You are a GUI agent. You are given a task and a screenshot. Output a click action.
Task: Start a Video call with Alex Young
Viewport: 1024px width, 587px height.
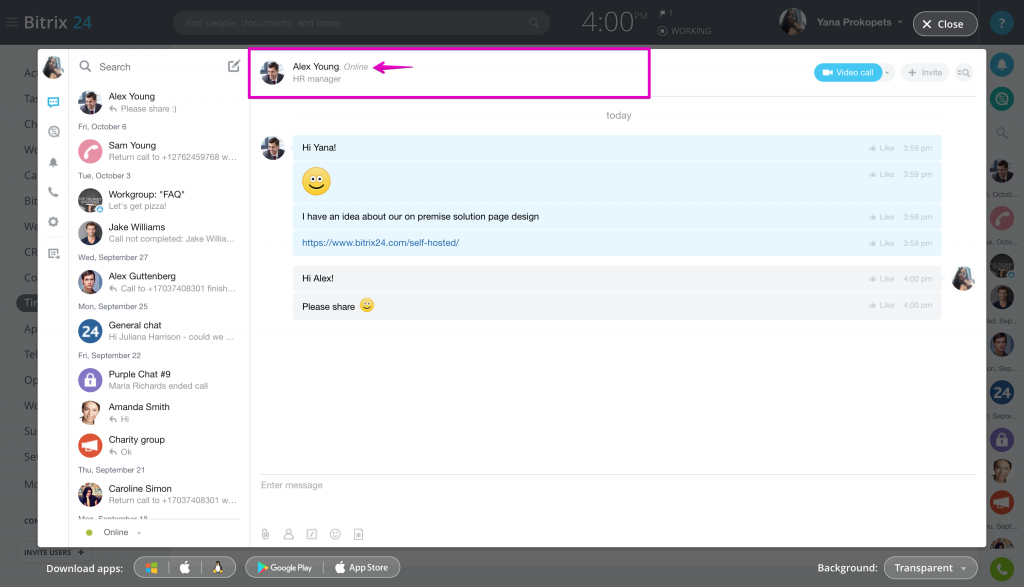point(848,72)
